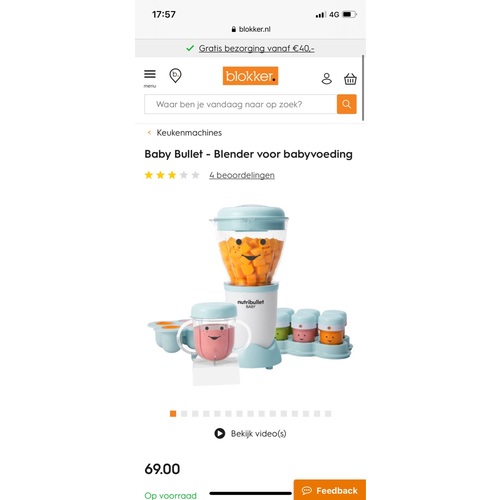Screen dimensions: 500x500
Task: Go back to Keukenmachines category
Action: click(x=189, y=133)
